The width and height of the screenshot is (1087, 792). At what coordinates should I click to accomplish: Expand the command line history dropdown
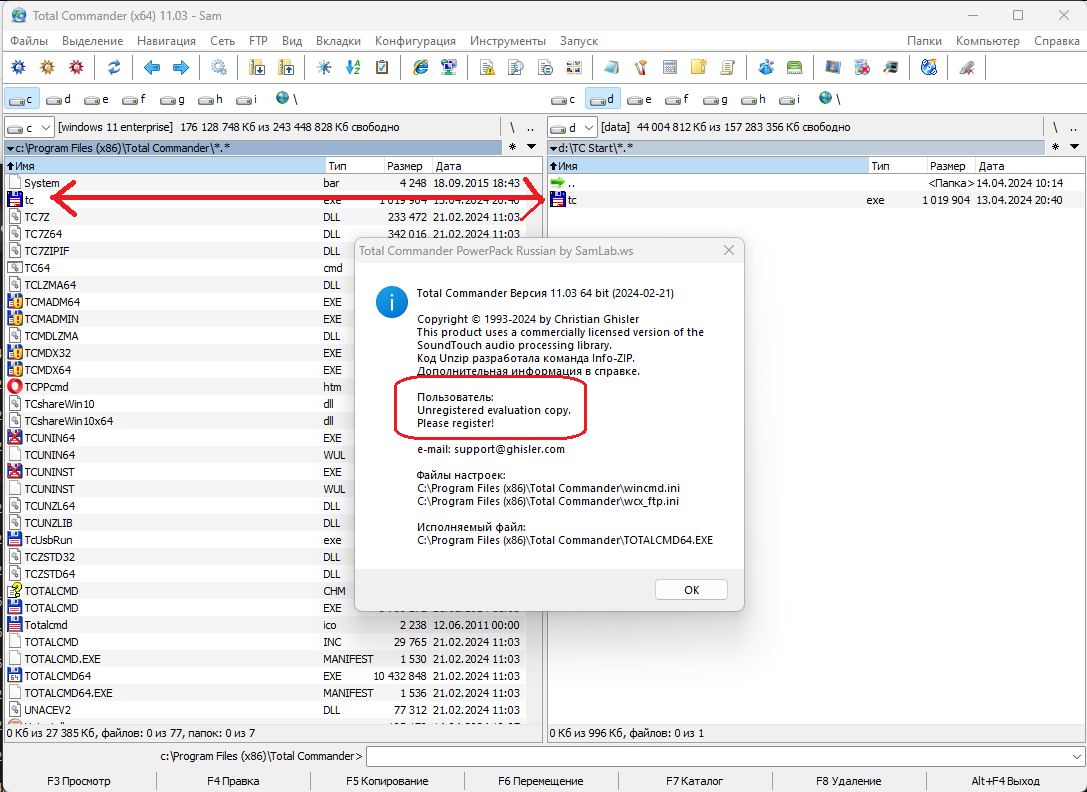point(1076,757)
